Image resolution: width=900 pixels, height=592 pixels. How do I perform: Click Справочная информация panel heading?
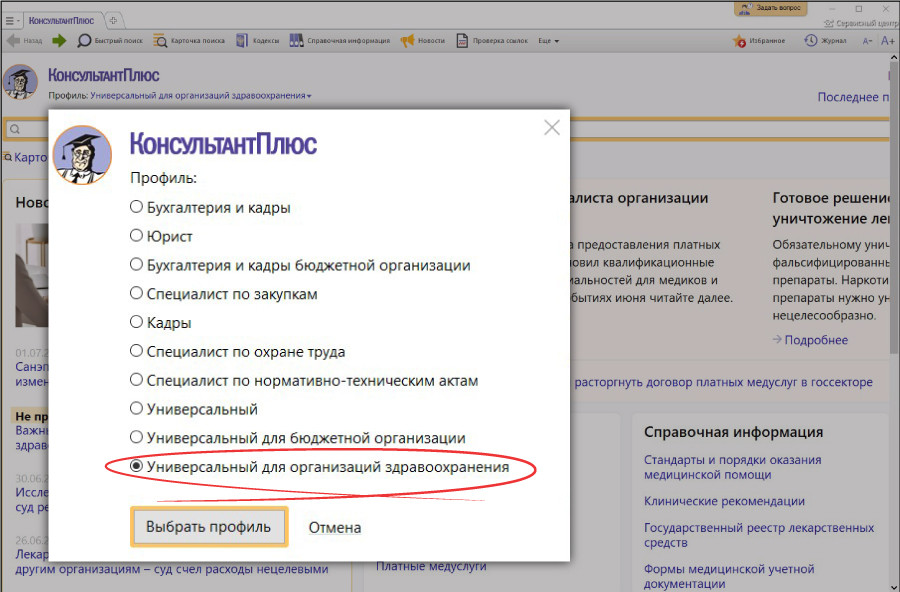(x=734, y=432)
